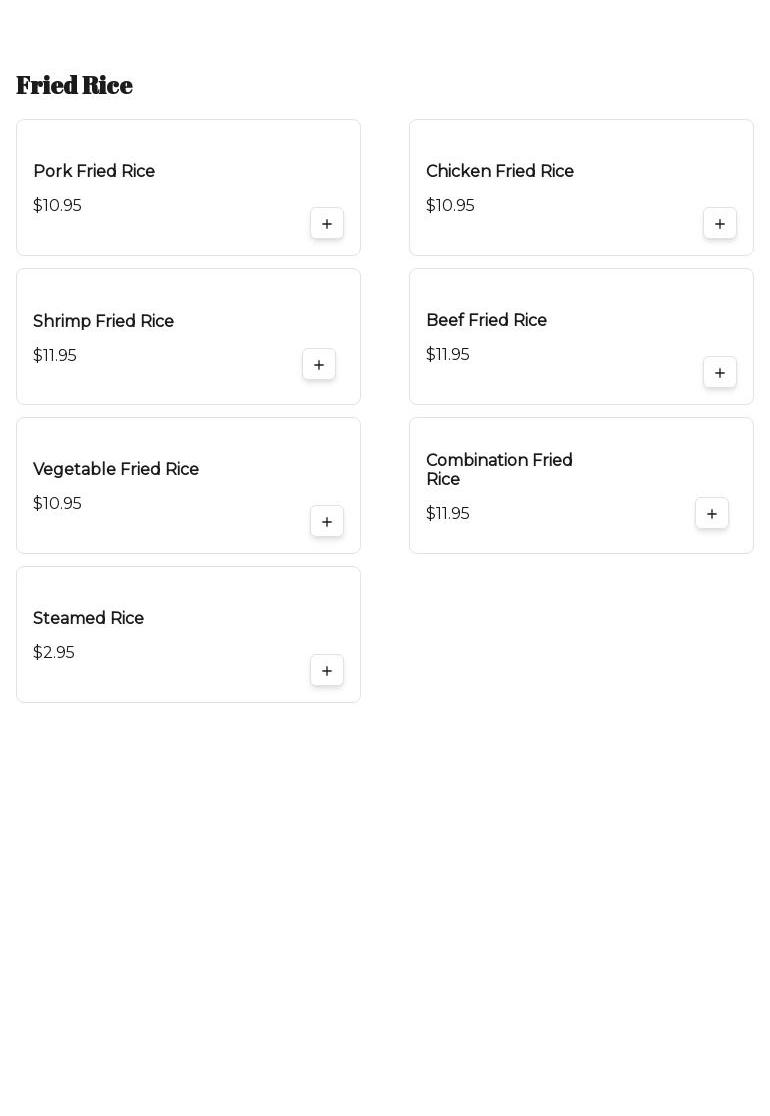
Task: Click the $2.95 Steamed Rice price
Action: (54, 653)
